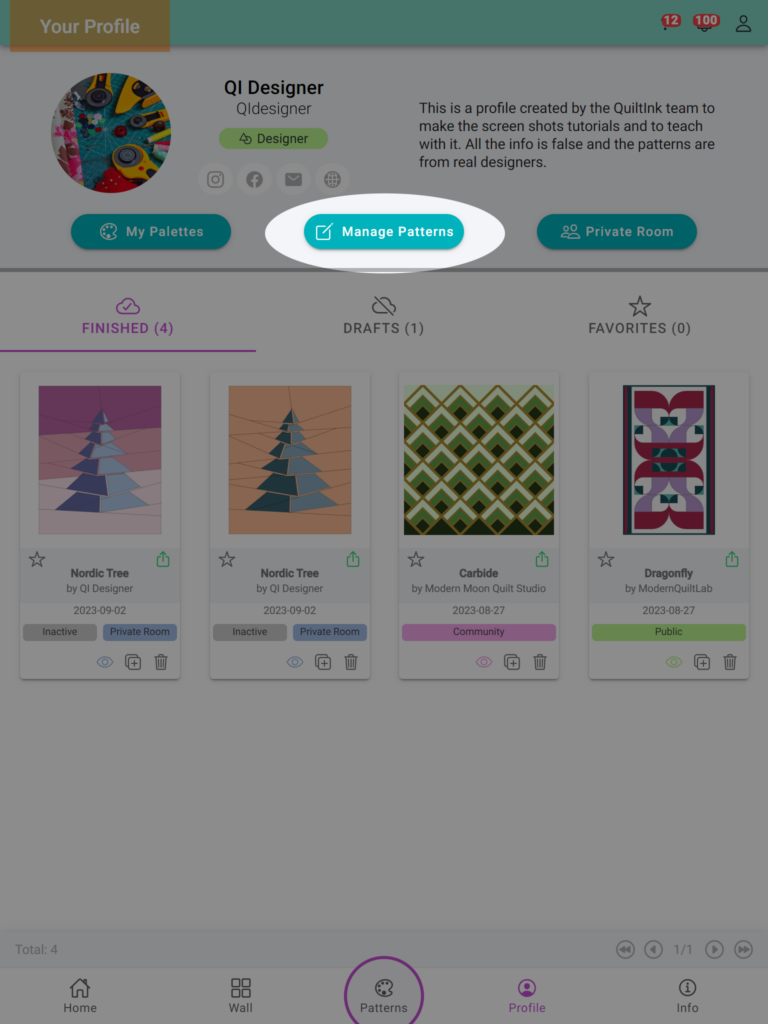Click the email envelope icon

293,180
